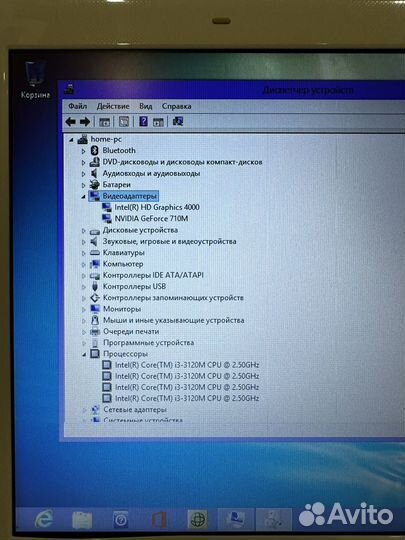Click the Back arrow in Device Manager toolbar

pyautogui.click(x=71, y=122)
